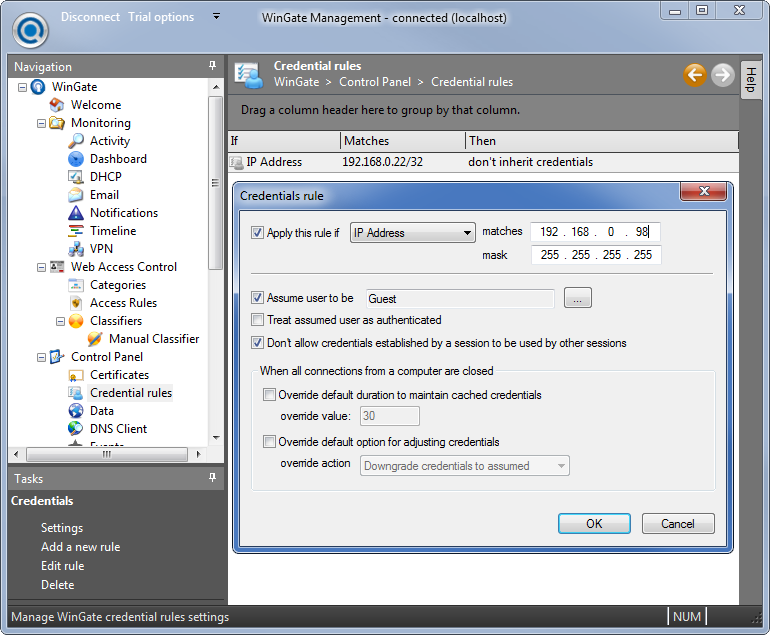Viewport: 770px width, 635px height.
Task: Click 'Add a new rule' task link
Action: point(80,547)
